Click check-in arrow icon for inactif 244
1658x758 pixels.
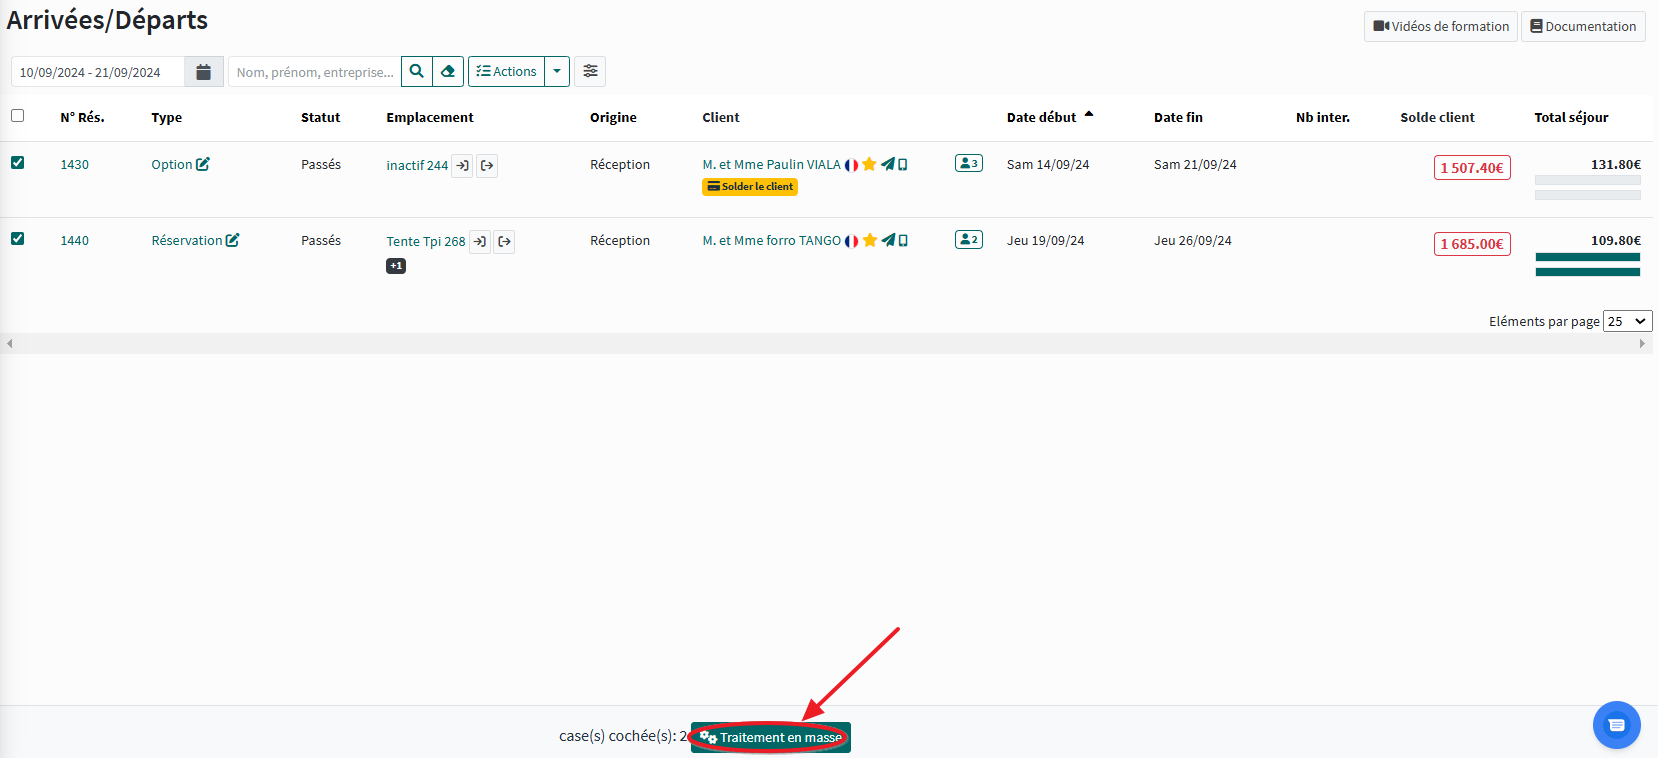[462, 166]
